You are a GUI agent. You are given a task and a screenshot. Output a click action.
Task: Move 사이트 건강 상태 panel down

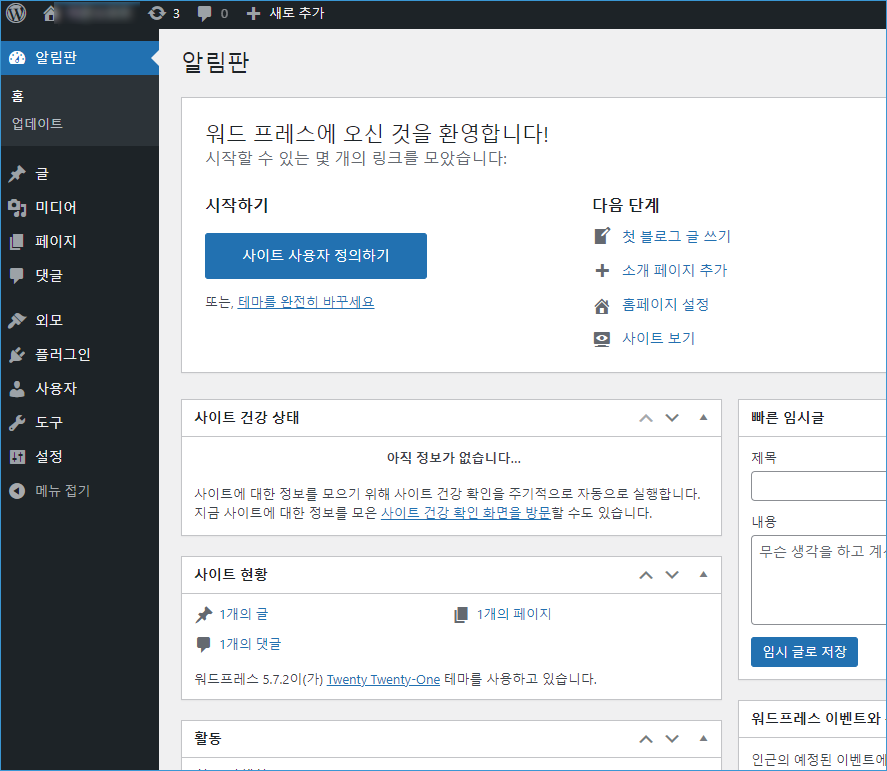pyautogui.click(x=672, y=418)
